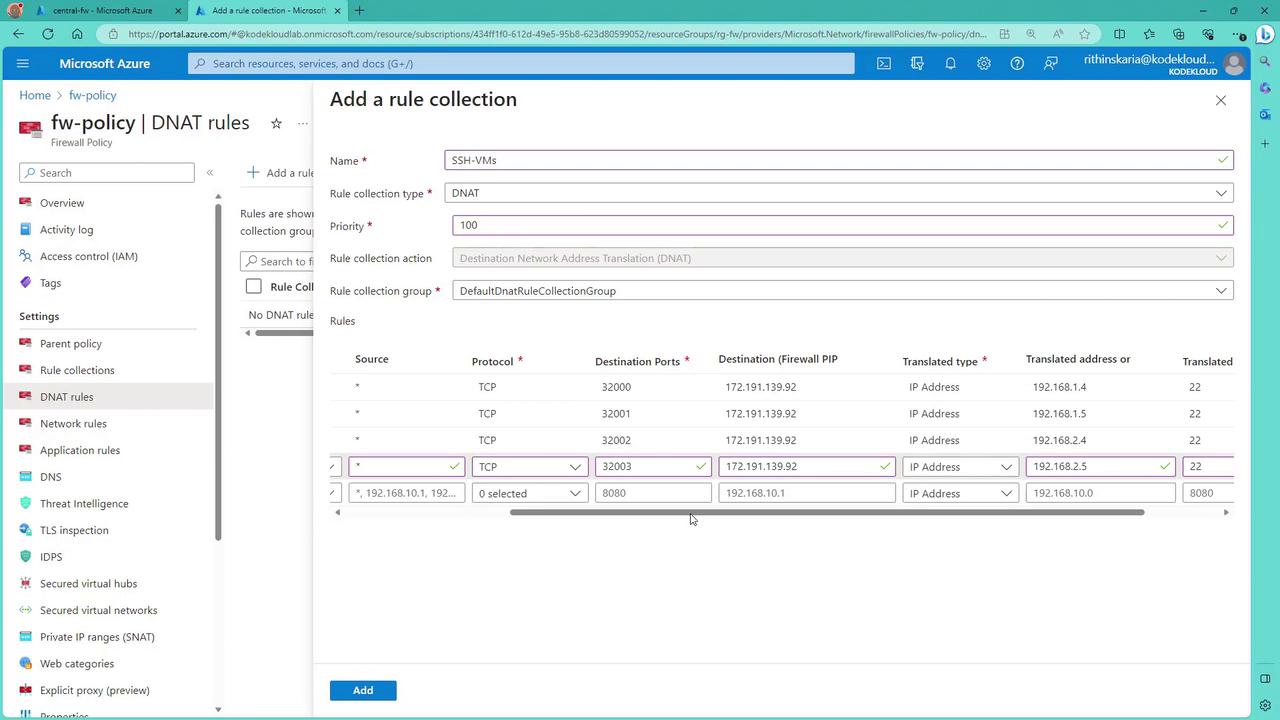1280x720 pixels.
Task: Open the feedback icon in header
Action: pos(1050,63)
